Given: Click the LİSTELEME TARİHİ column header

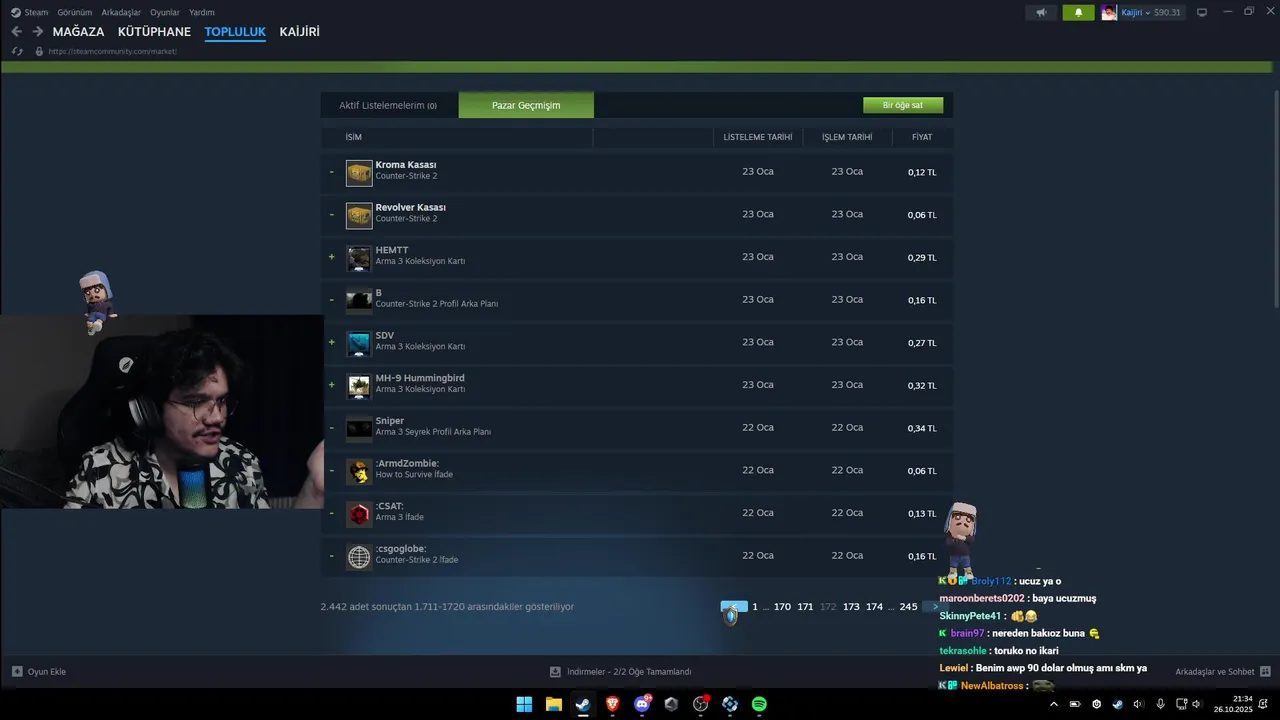Looking at the screenshot, I should tap(758, 137).
